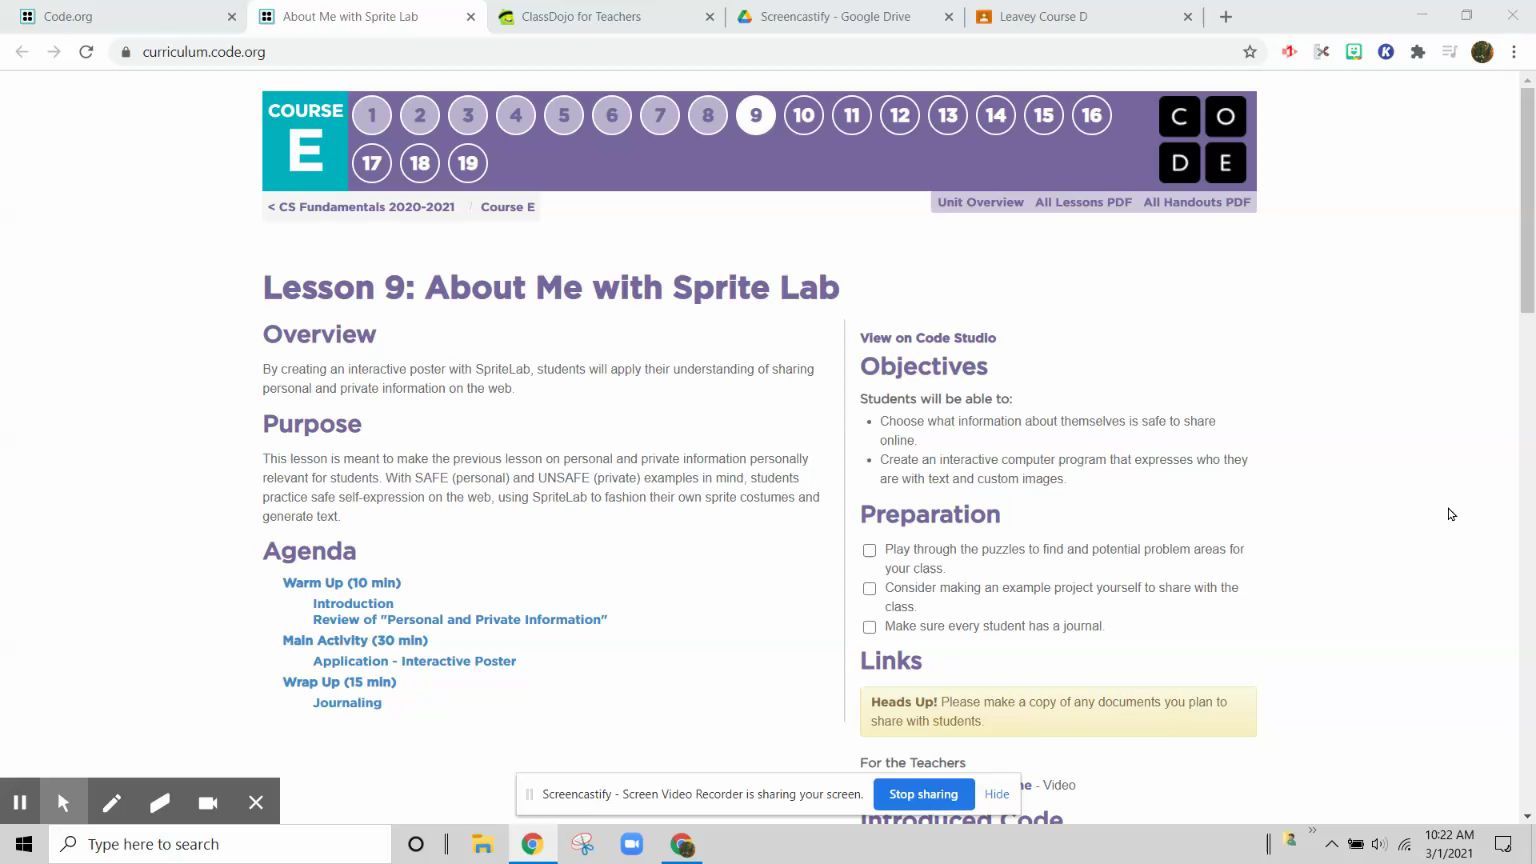1536x864 pixels.
Task: Open the Kami extension
Action: click(1386, 51)
